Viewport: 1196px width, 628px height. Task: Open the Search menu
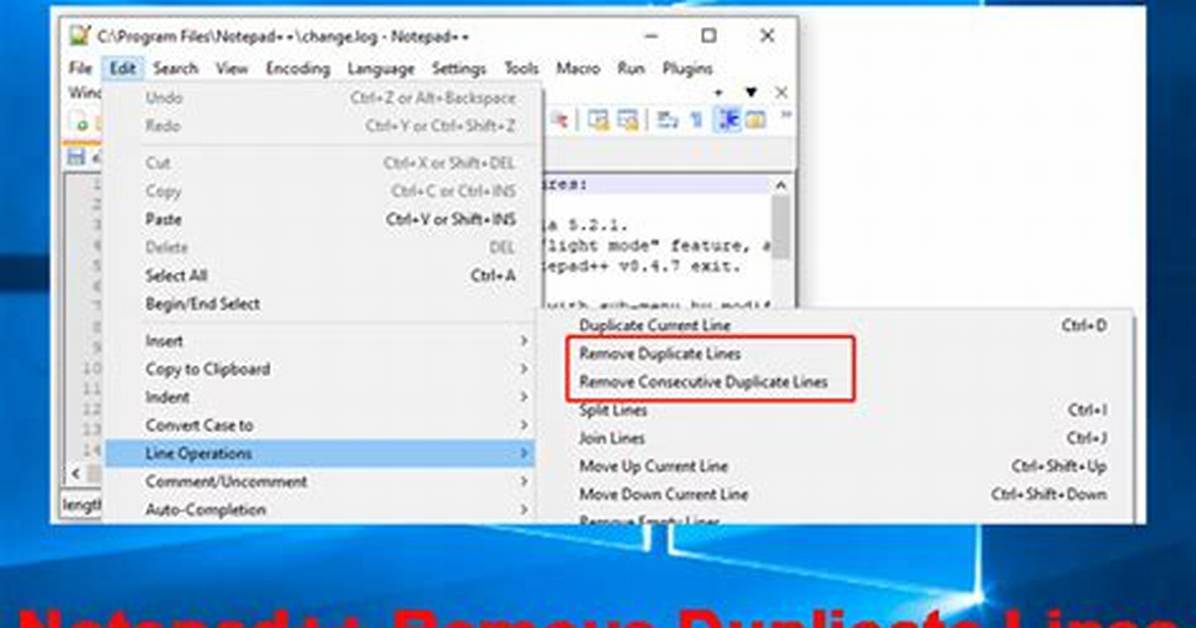click(175, 69)
